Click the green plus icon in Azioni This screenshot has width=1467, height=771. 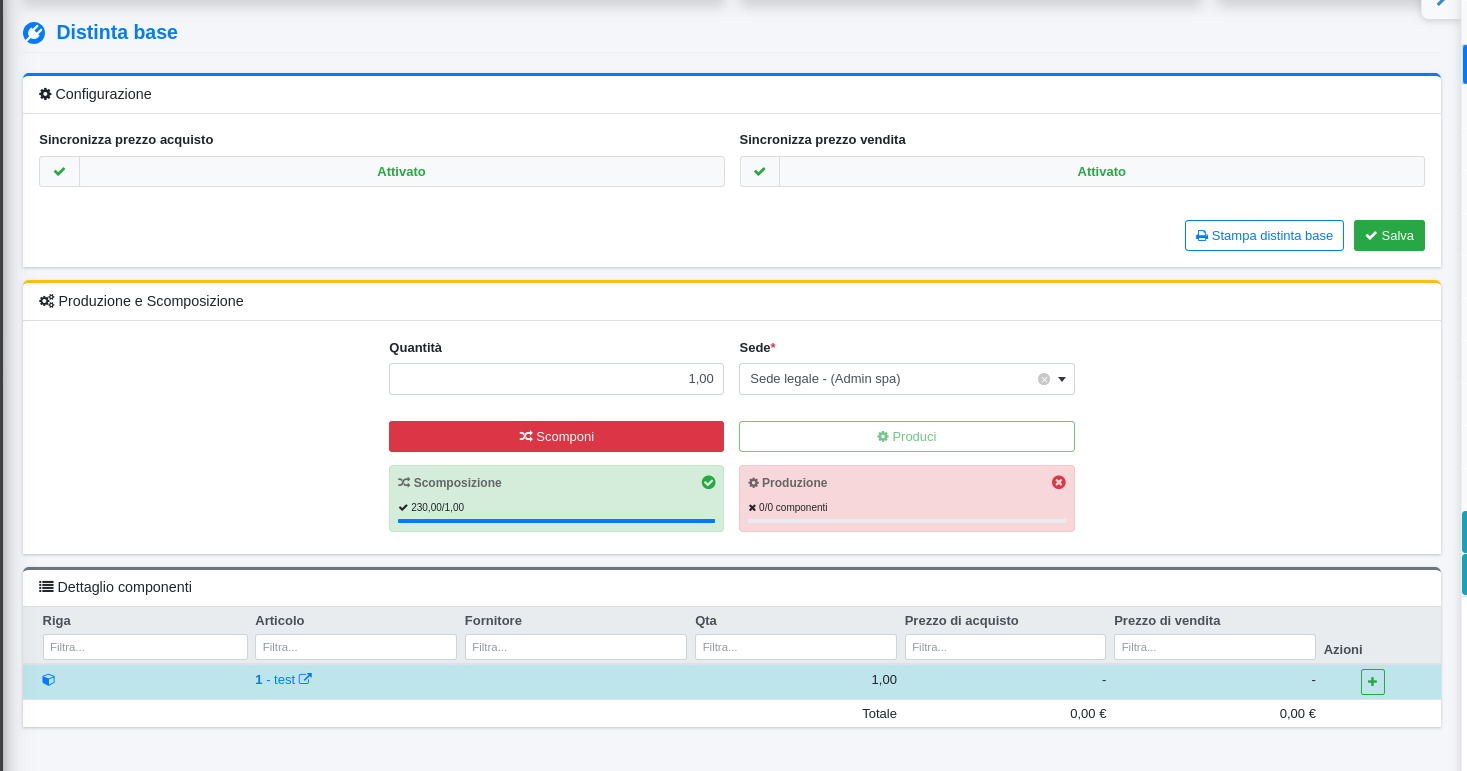1372,682
